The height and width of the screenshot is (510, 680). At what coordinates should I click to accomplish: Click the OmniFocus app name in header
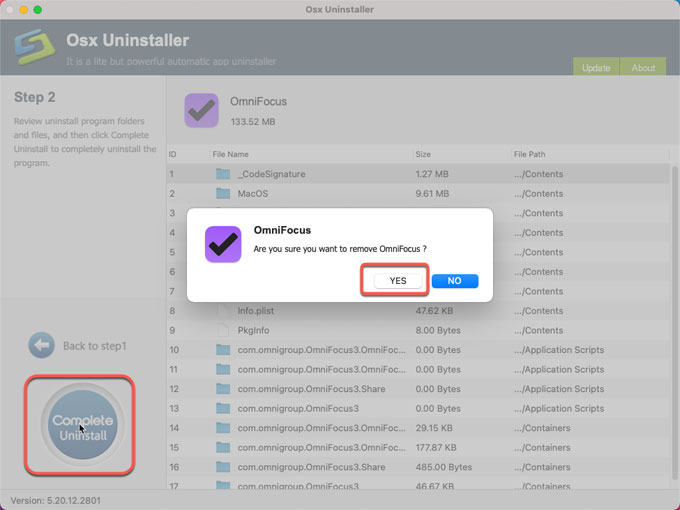258,101
